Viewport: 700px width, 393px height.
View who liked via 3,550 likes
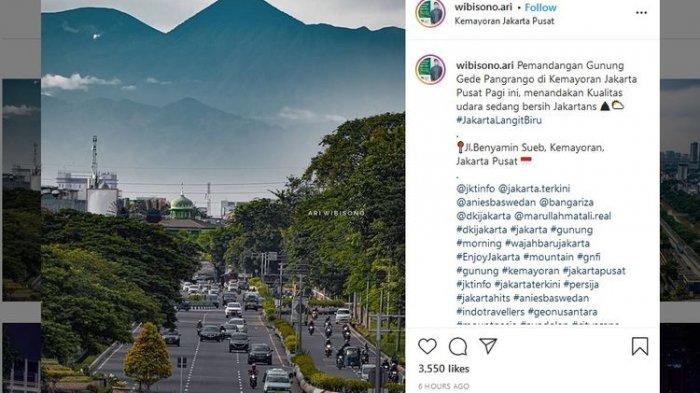tap(444, 369)
